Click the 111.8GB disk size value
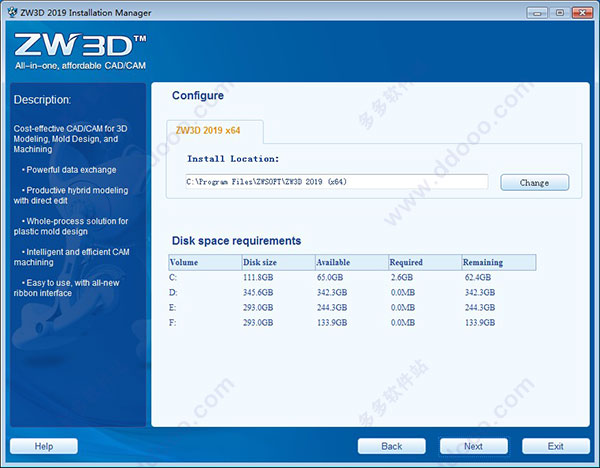 pos(258,277)
